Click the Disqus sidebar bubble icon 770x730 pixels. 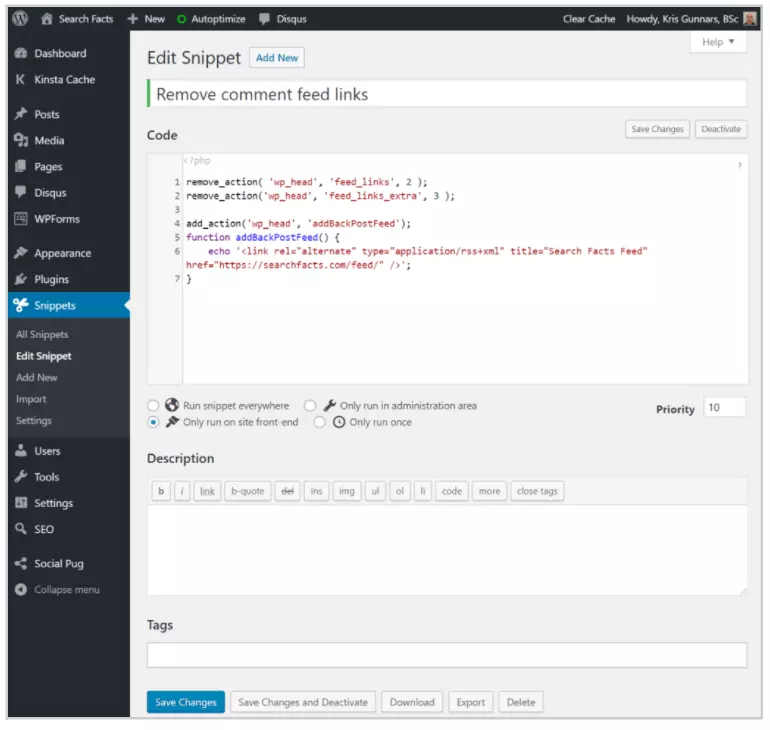(x=21, y=192)
